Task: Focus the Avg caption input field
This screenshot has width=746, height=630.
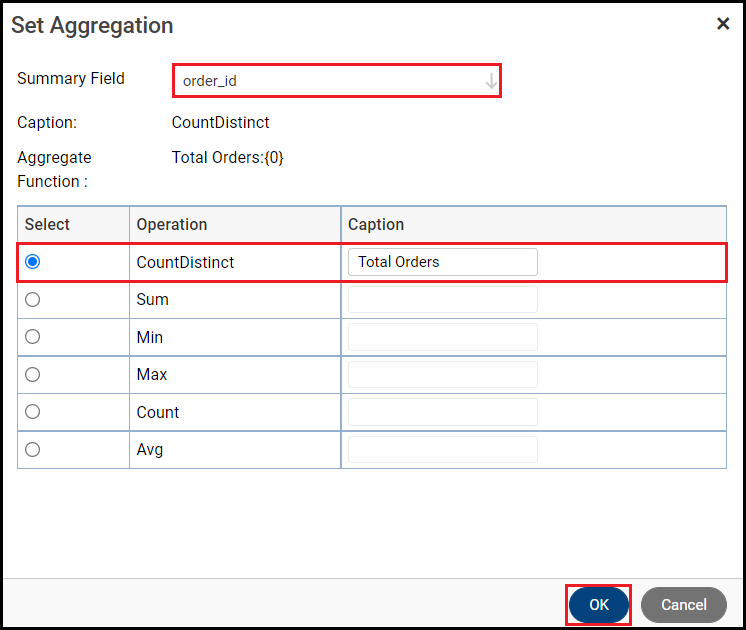Action: click(442, 449)
